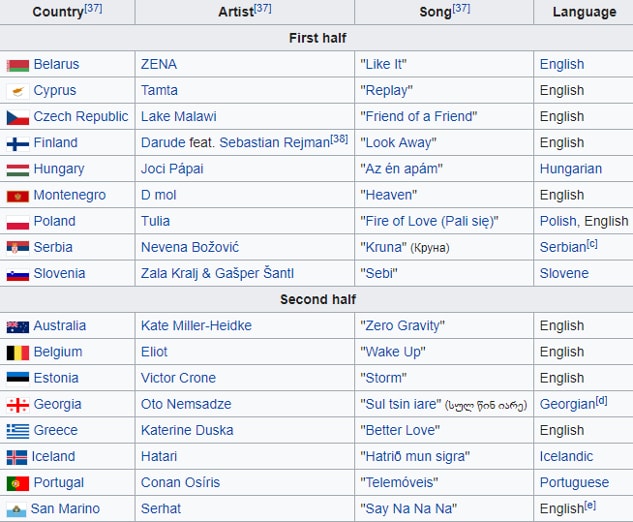
Task: Click the Finland flag icon
Action: coord(18,144)
